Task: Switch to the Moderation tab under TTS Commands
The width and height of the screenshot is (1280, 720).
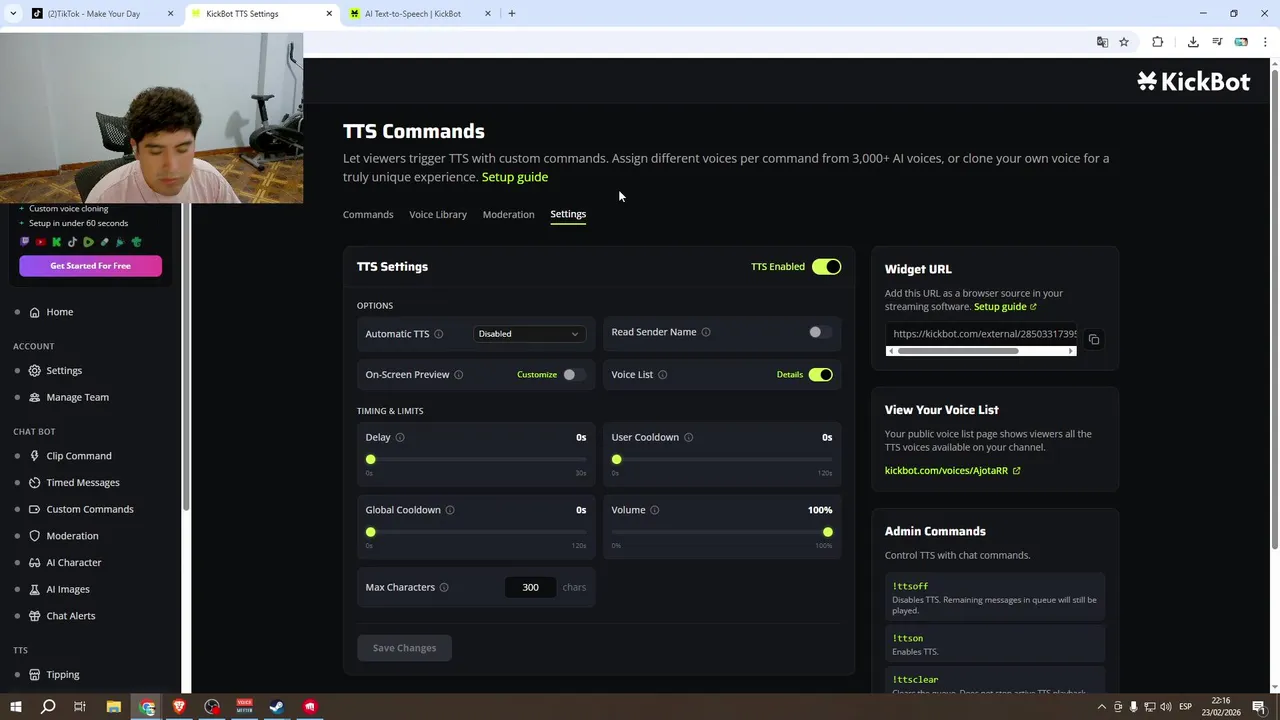Action: (508, 215)
